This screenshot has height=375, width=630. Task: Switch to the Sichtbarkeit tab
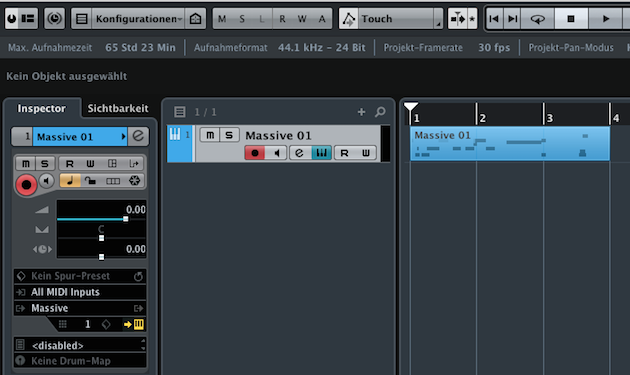[x=118, y=108]
